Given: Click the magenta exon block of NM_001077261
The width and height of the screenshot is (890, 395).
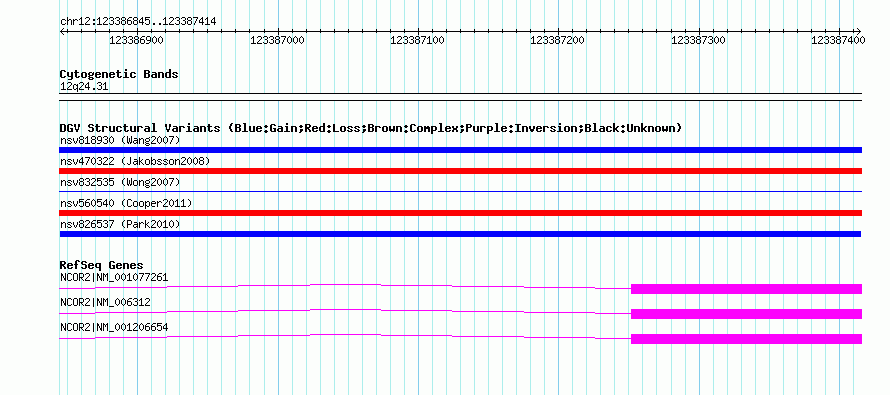Looking at the screenshot, I should [x=746, y=289].
